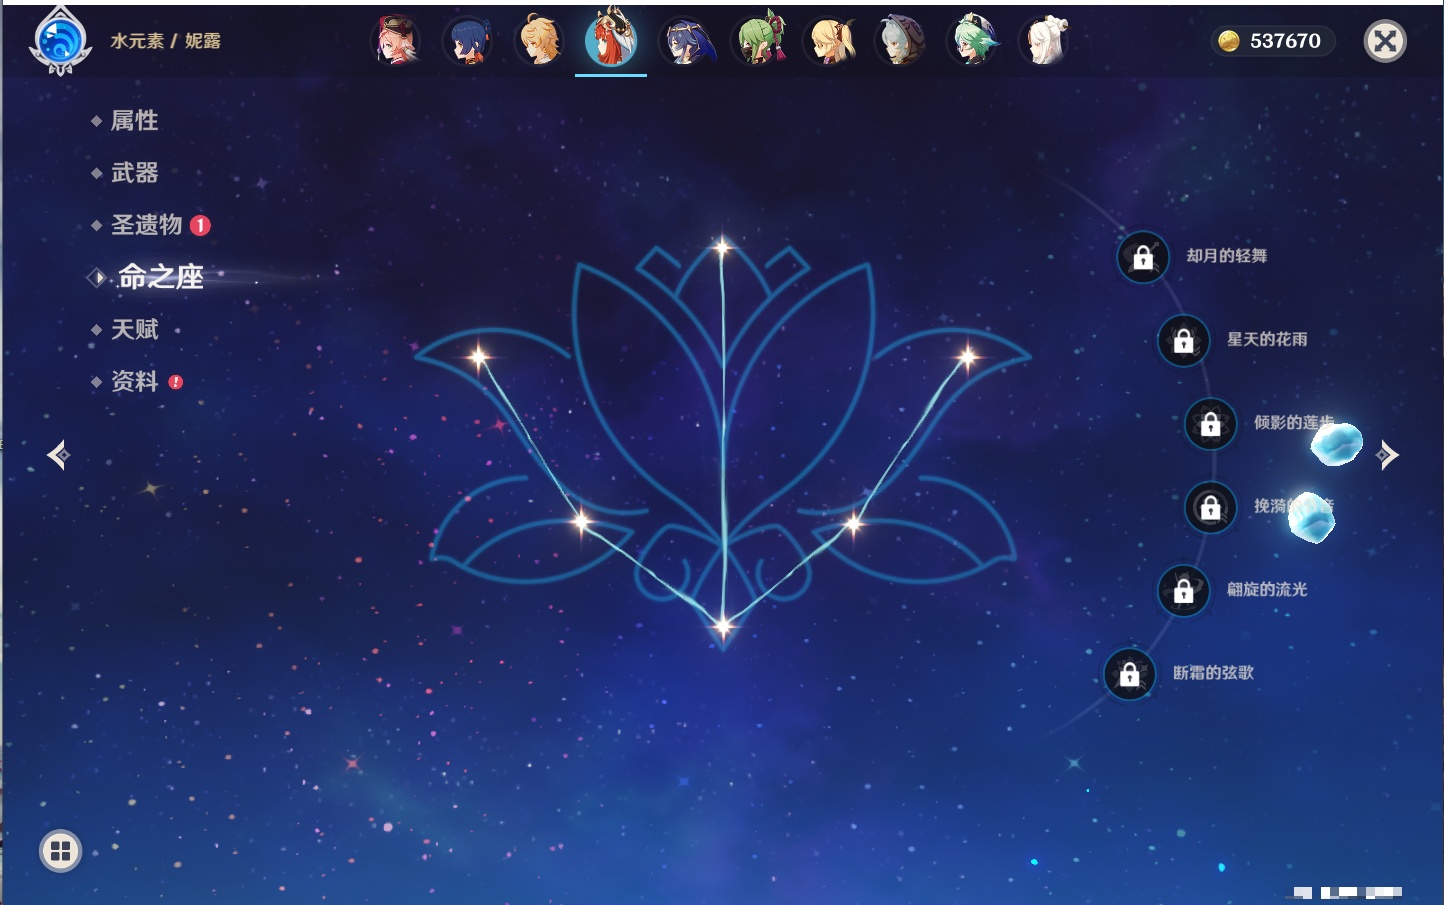This screenshot has width=1444, height=905.
Task: Open the locked 星天的花雨 constellation node
Action: point(1184,340)
